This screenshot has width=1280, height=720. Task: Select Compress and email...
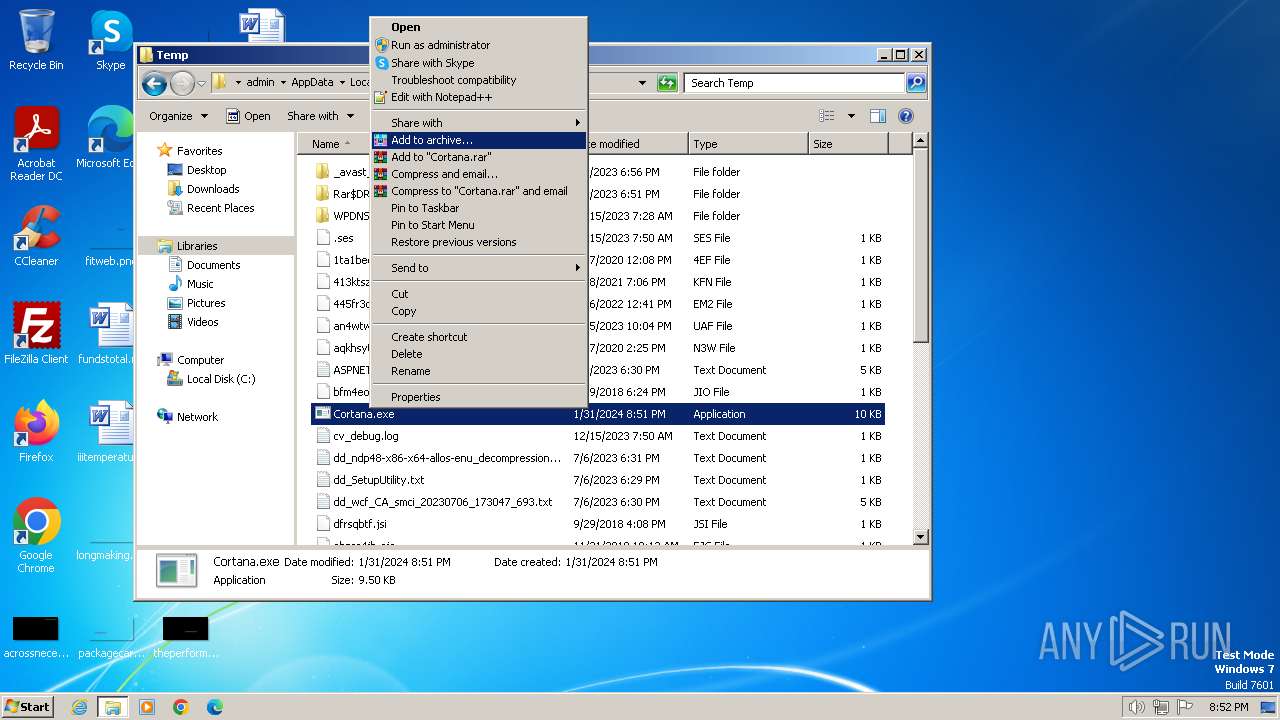(x=479, y=174)
